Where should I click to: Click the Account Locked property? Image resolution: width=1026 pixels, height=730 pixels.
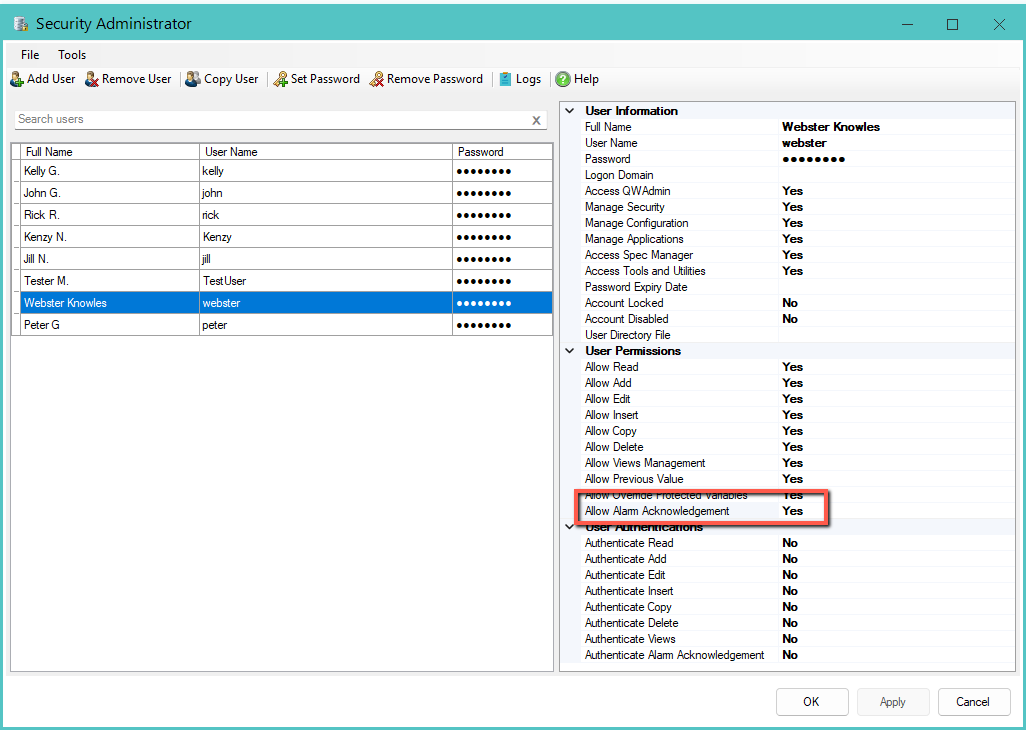(797, 304)
